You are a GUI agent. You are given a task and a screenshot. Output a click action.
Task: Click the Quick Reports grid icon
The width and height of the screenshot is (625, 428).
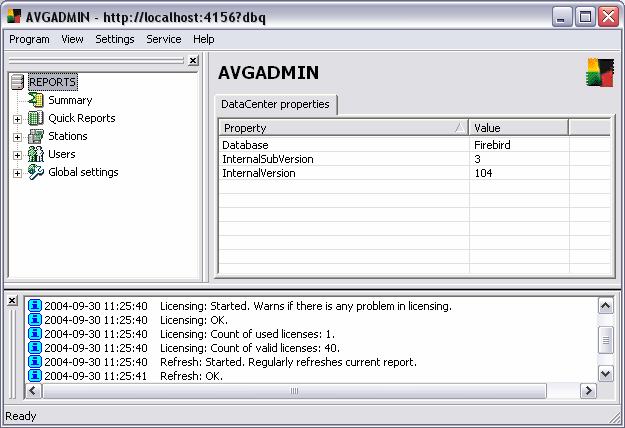(x=35, y=118)
